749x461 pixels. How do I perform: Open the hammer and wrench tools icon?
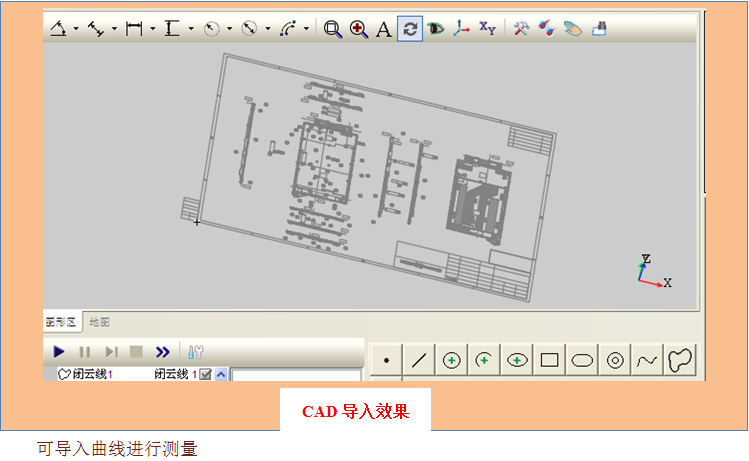tap(521, 29)
